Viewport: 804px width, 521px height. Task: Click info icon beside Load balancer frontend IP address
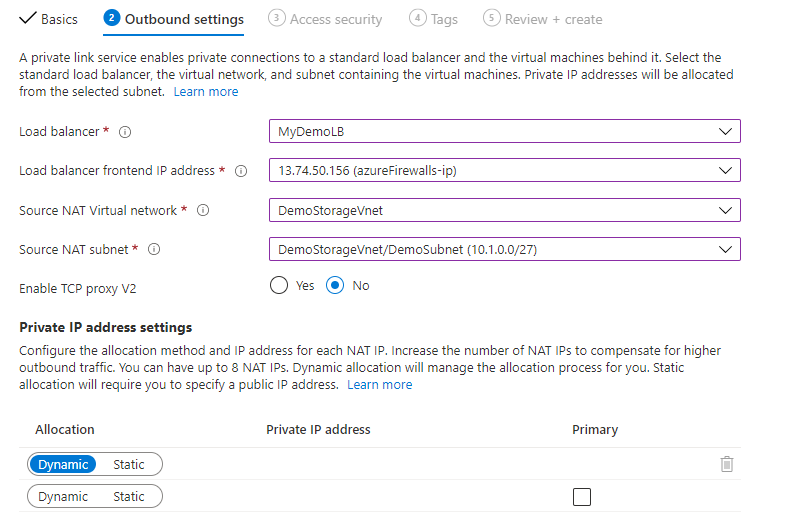[x=240, y=171]
